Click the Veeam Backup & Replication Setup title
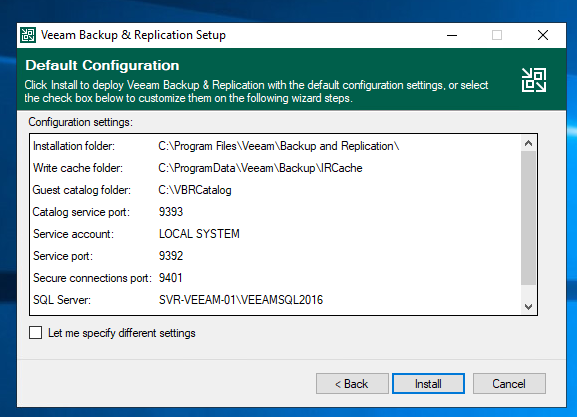The image size is (577, 417). (x=133, y=35)
